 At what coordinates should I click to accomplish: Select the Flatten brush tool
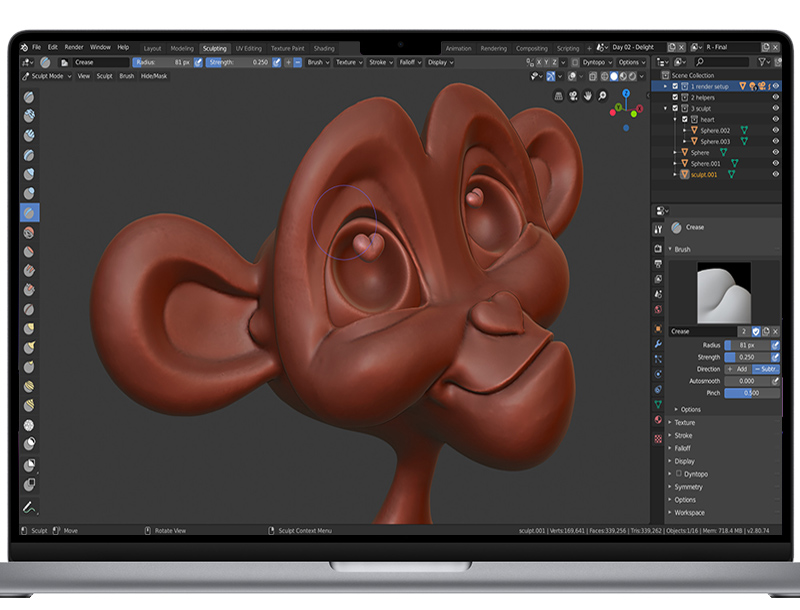[x=29, y=251]
